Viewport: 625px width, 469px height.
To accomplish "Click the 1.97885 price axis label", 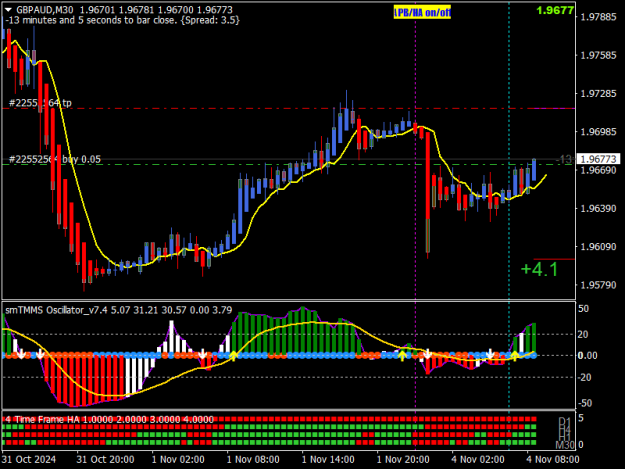I will point(598,17).
